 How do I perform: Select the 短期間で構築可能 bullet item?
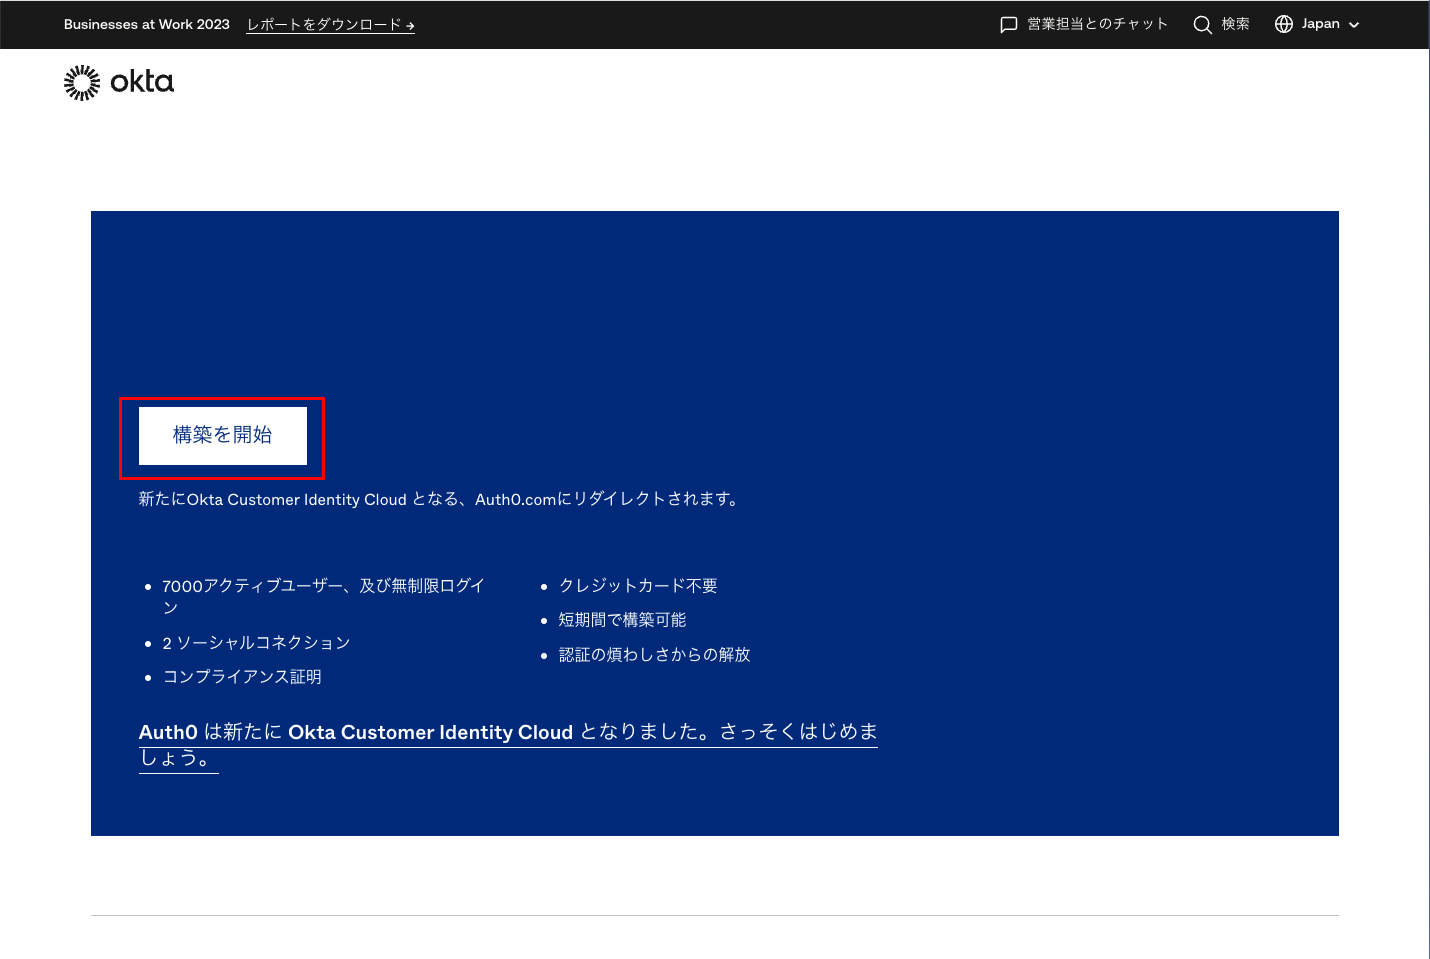pos(622,620)
